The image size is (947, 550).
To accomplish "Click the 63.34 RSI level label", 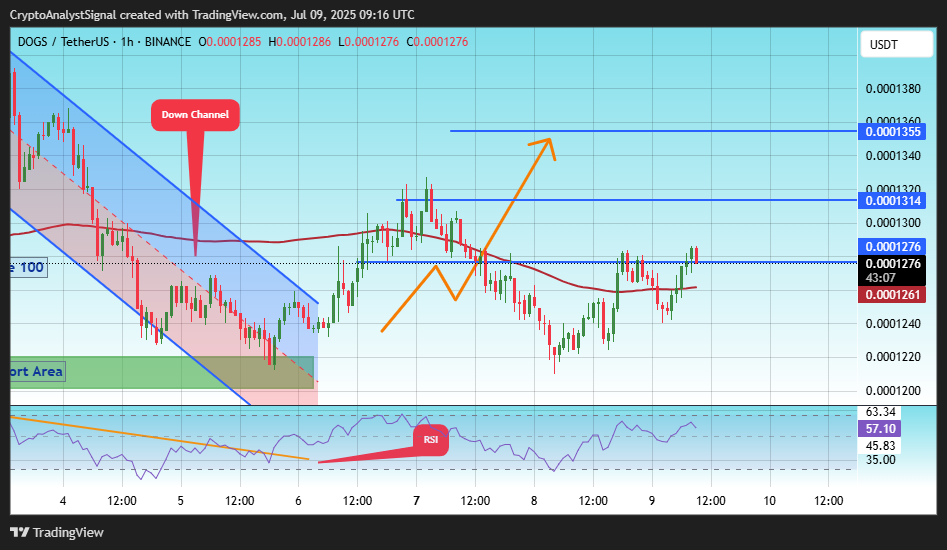I will pyautogui.click(x=881, y=412).
